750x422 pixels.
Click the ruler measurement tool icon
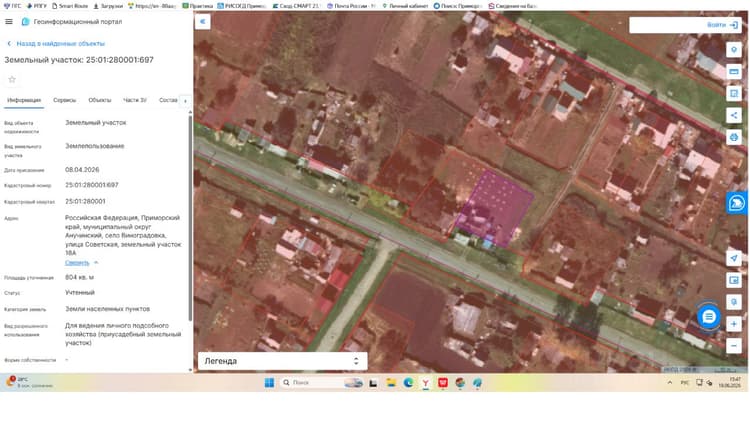[734, 72]
